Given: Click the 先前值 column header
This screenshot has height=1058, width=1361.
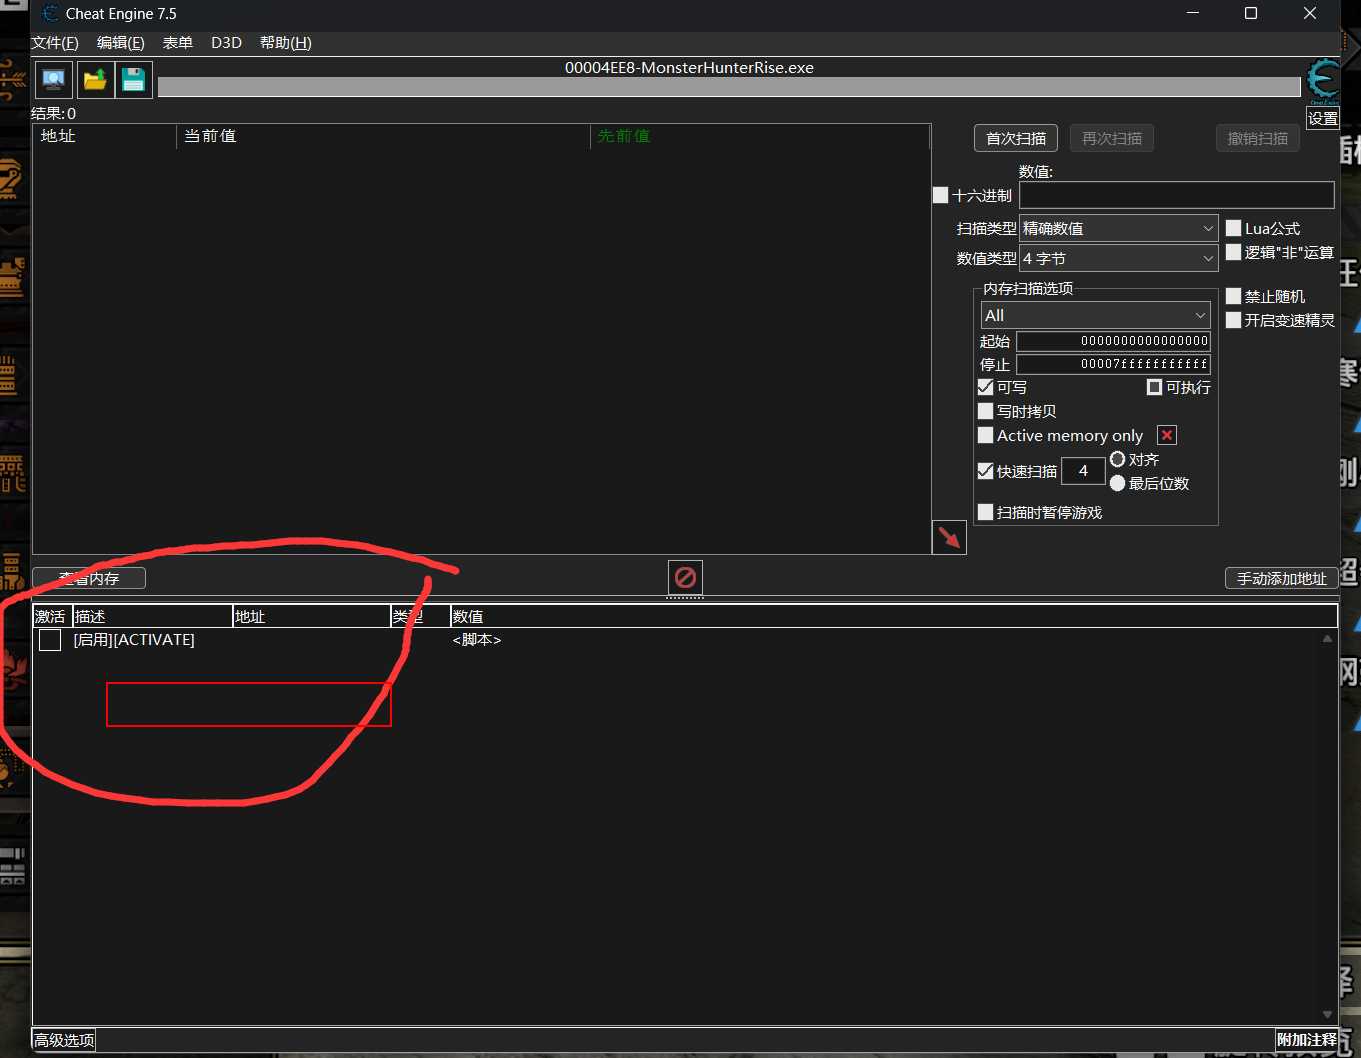Looking at the screenshot, I should (761, 136).
